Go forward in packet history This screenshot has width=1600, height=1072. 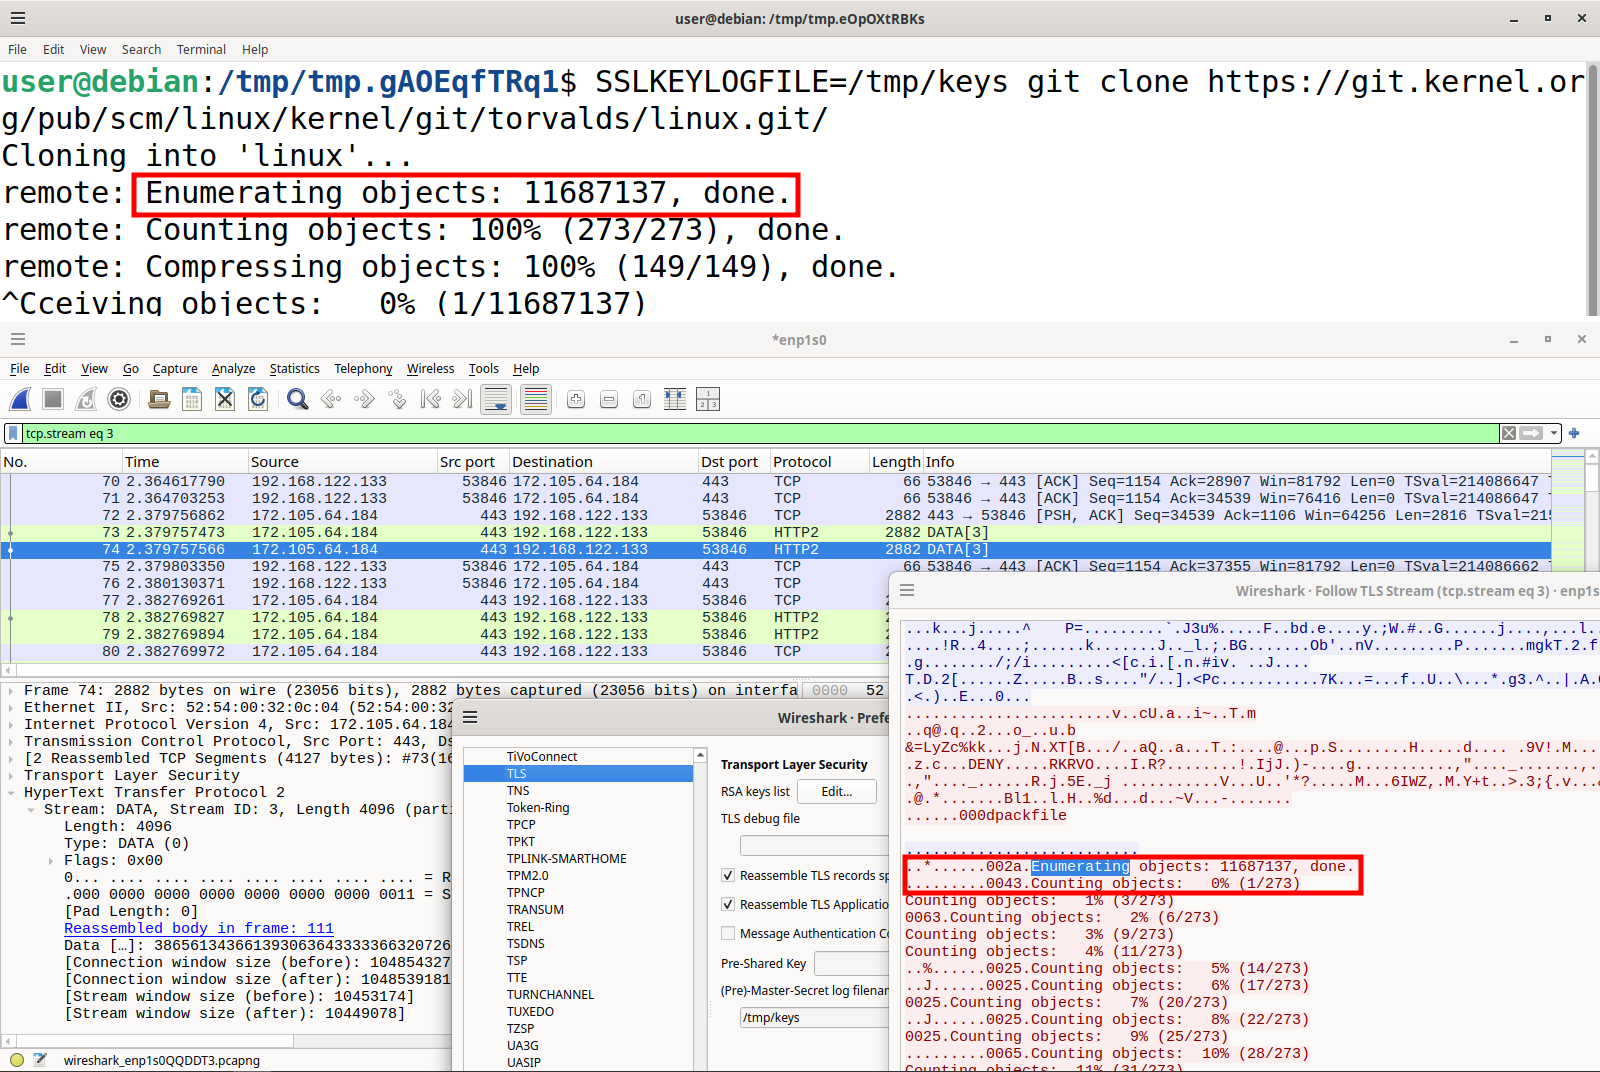click(x=364, y=400)
